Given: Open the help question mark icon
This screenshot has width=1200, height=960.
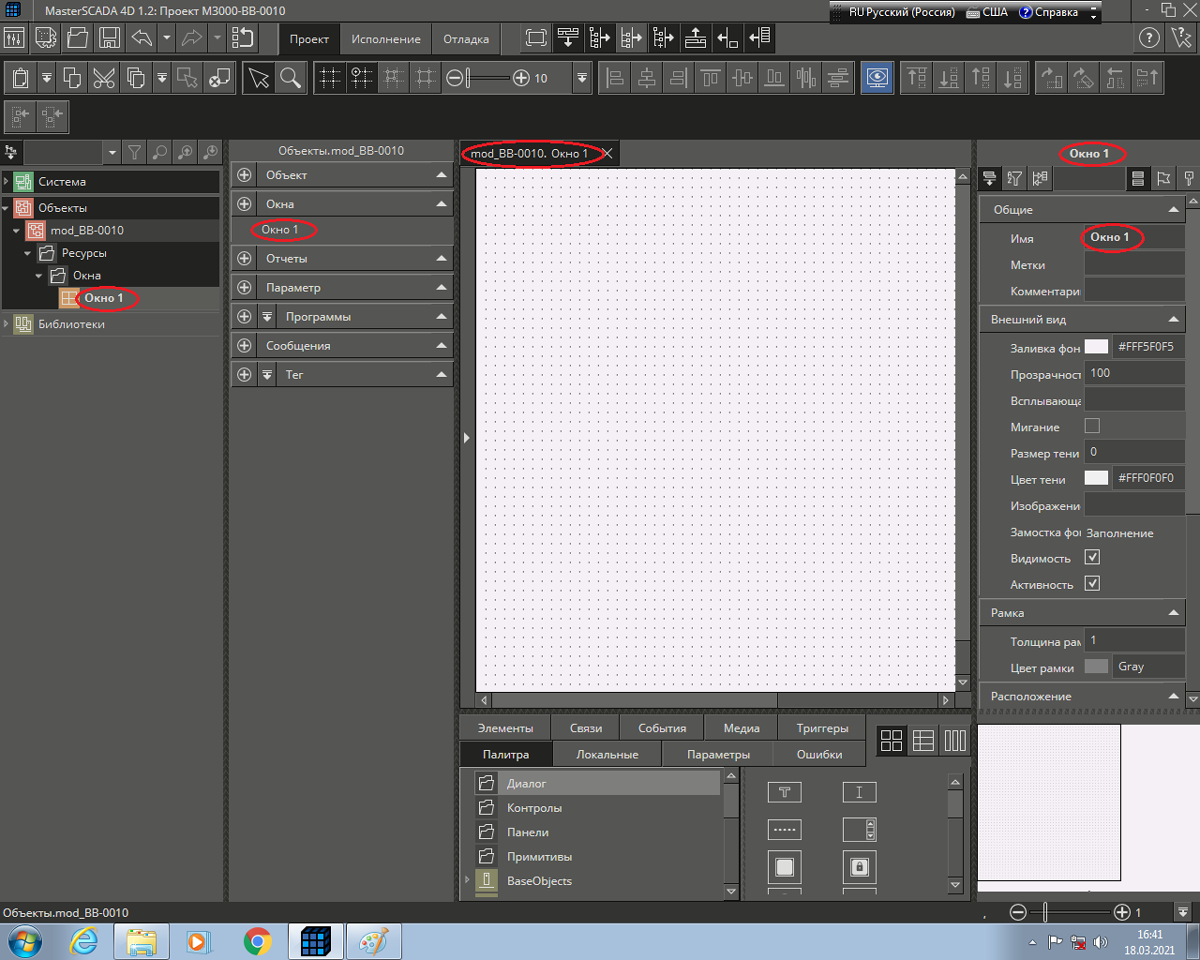Looking at the screenshot, I should coord(1149,39).
